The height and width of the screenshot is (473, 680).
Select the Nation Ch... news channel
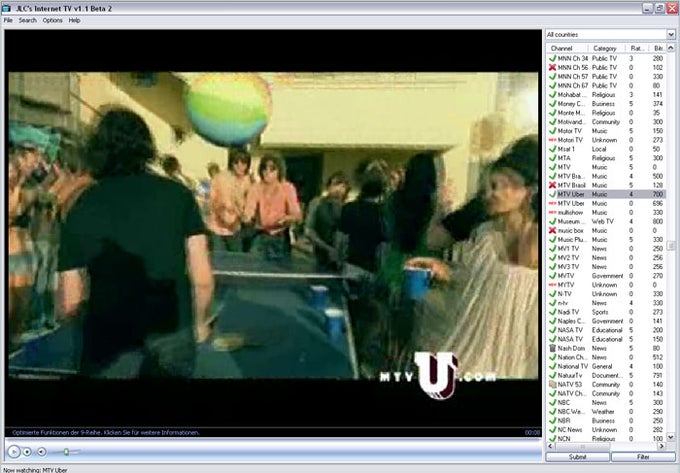(606, 357)
